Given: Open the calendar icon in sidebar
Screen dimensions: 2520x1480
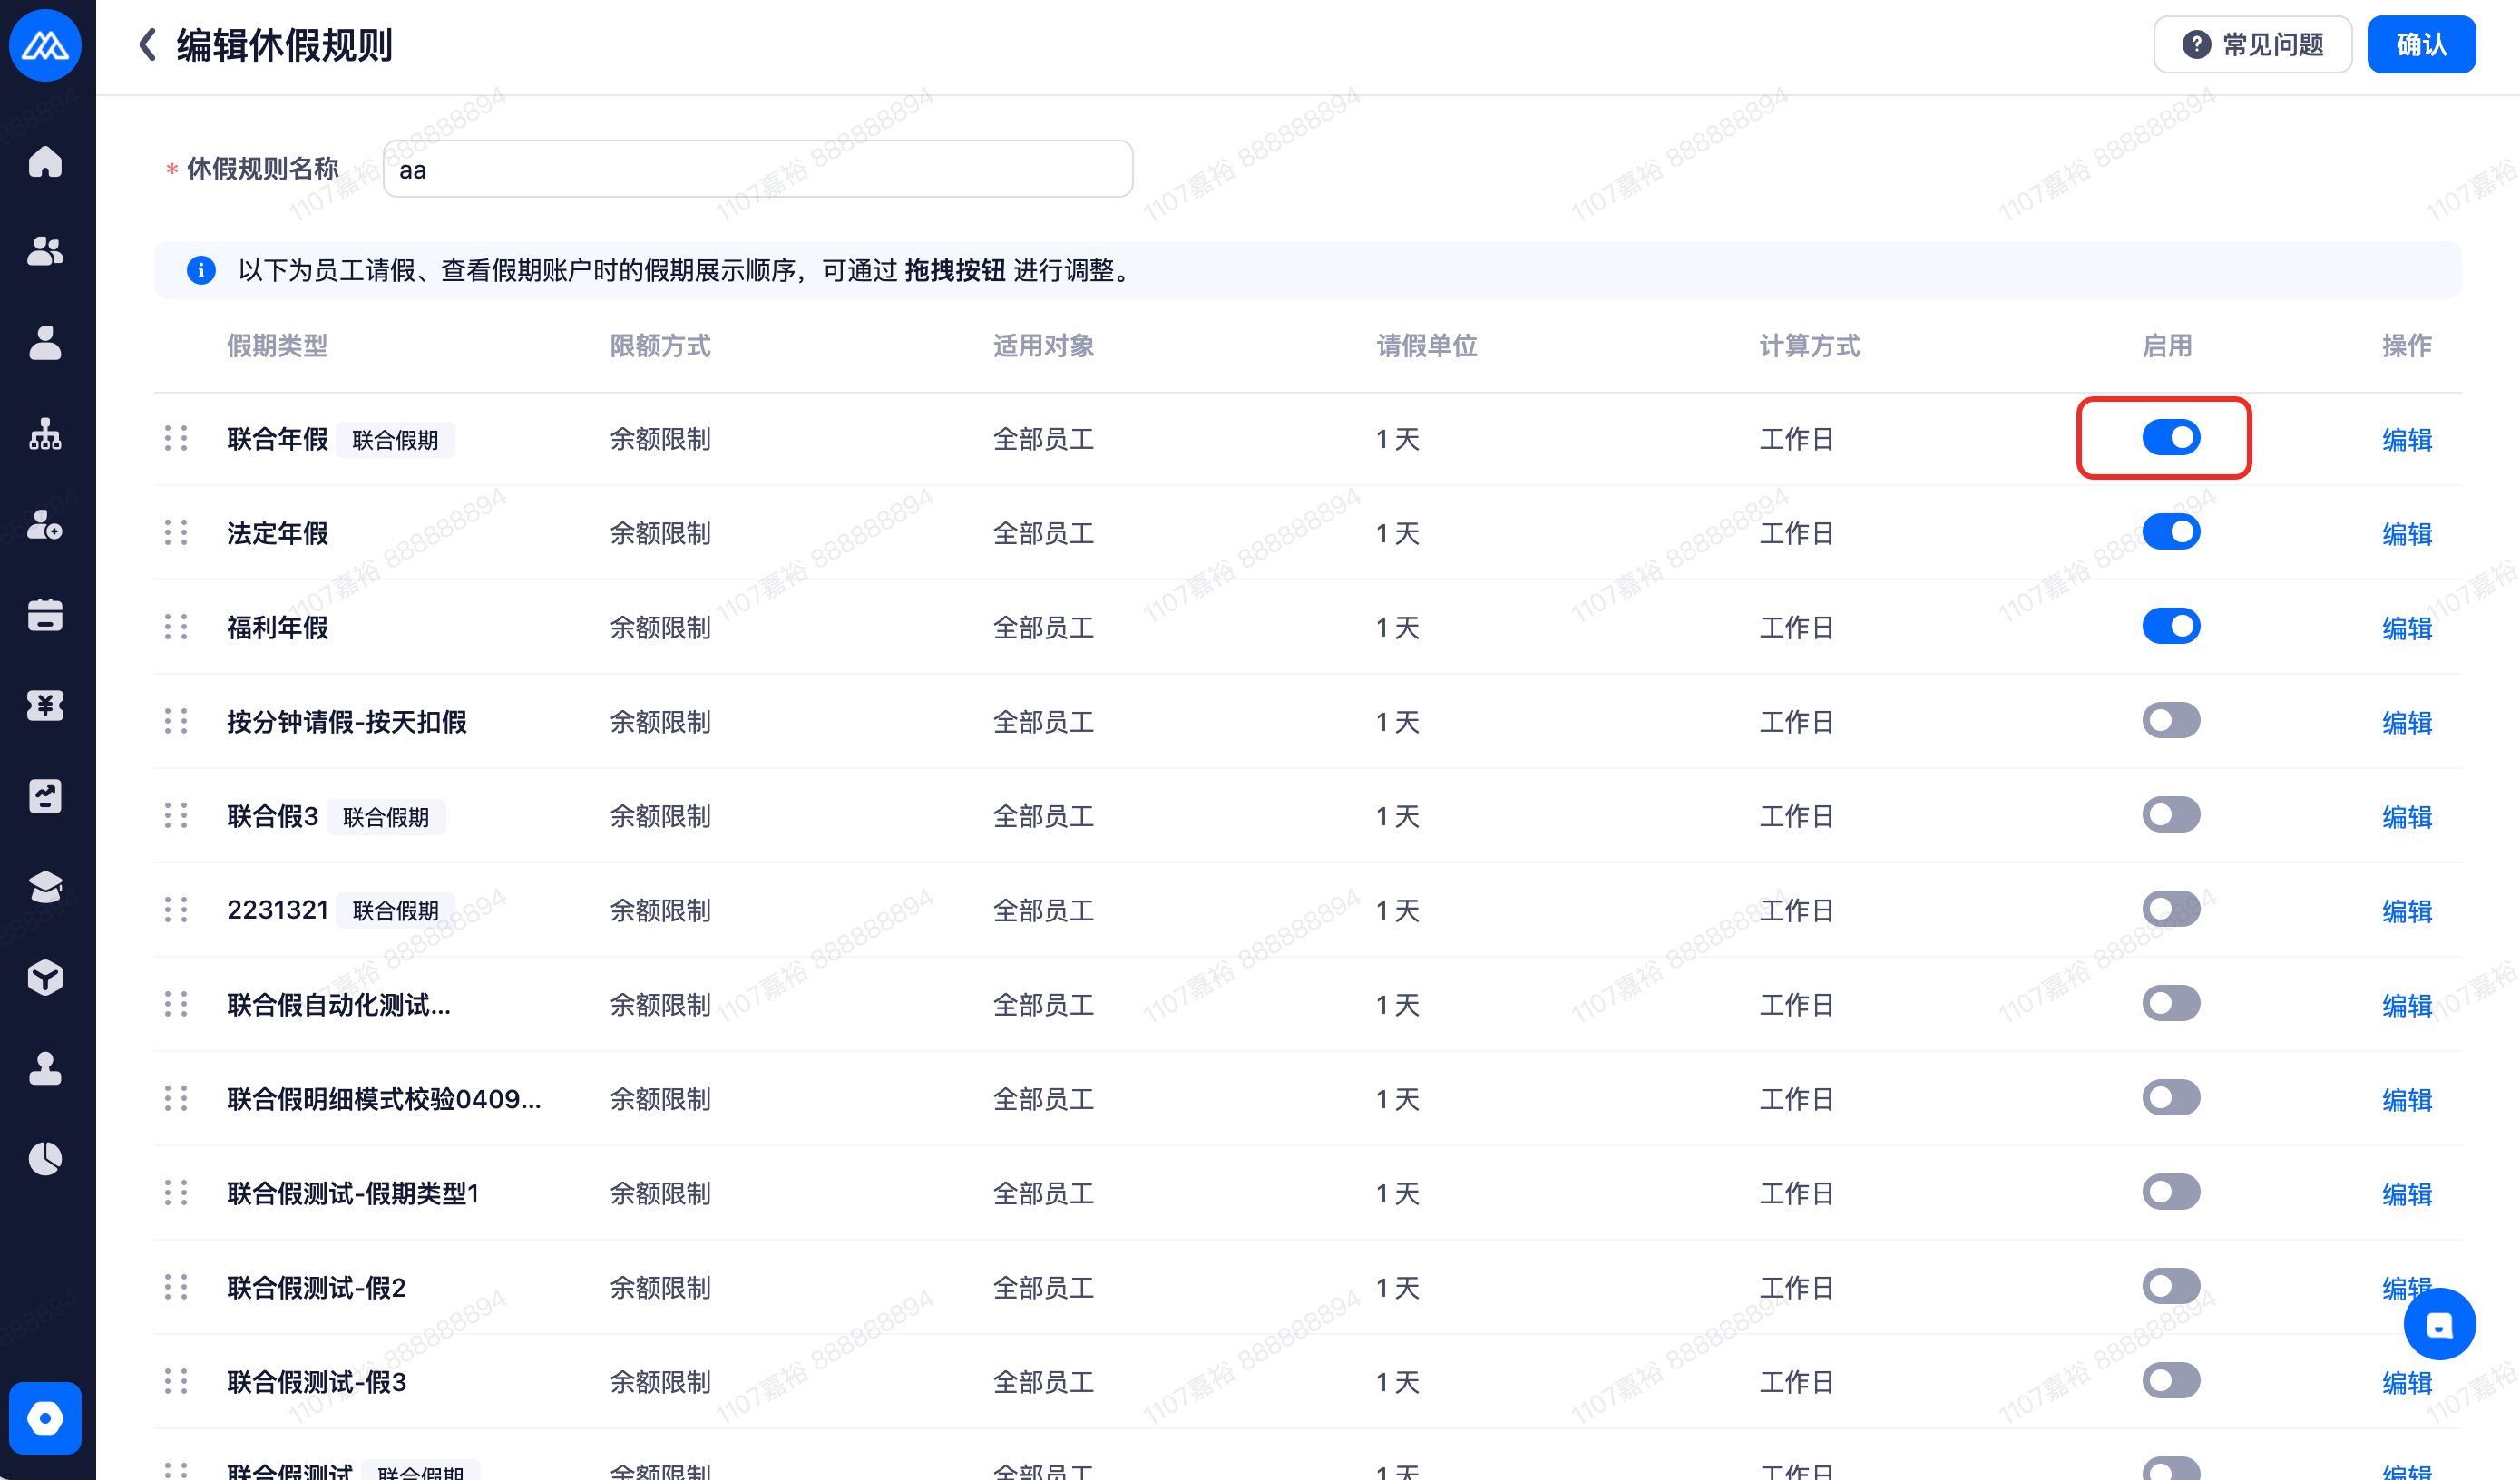Looking at the screenshot, I should (45, 615).
